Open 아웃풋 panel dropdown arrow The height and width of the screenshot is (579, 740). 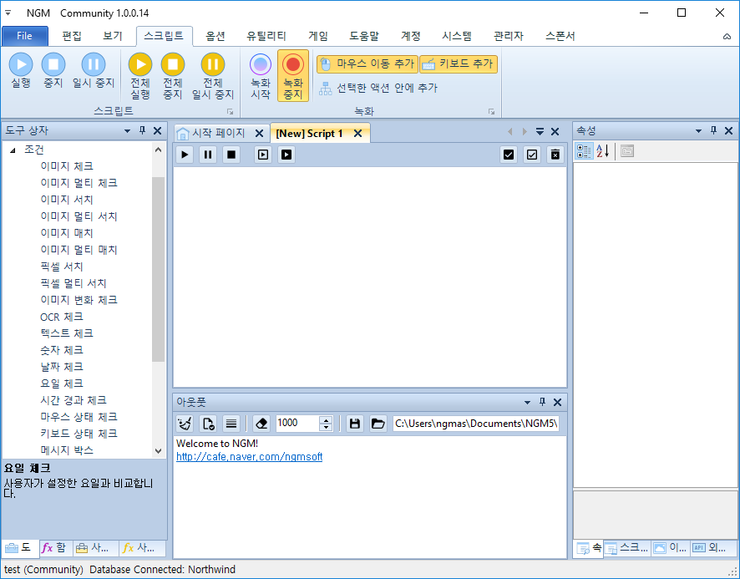[x=527, y=402]
